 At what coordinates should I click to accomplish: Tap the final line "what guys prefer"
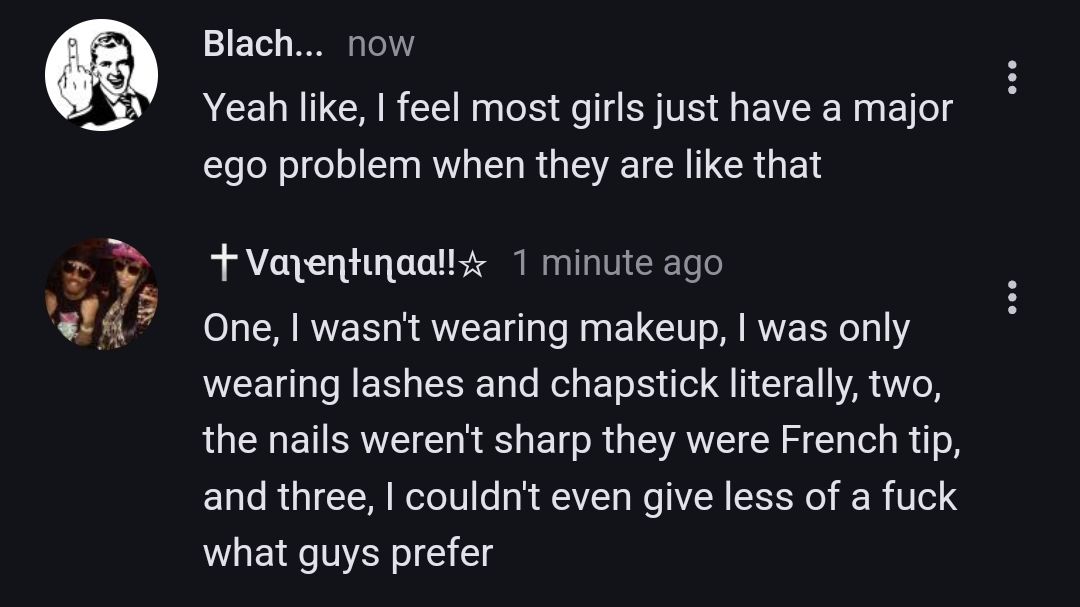(348, 553)
